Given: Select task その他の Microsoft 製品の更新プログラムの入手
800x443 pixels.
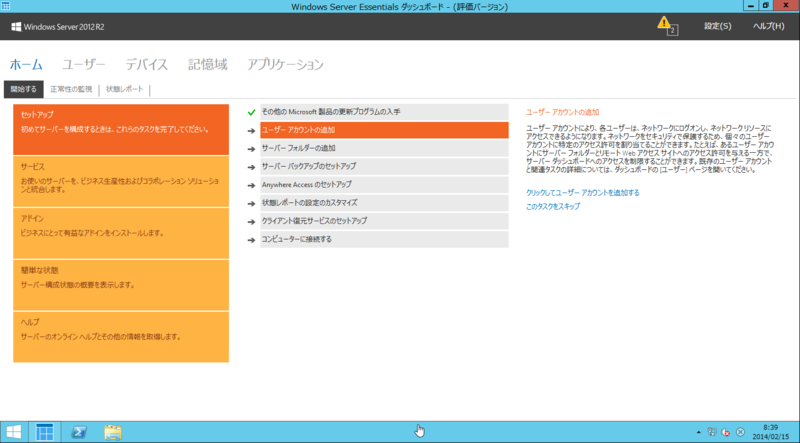Looking at the screenshot, I should (384, 112).
